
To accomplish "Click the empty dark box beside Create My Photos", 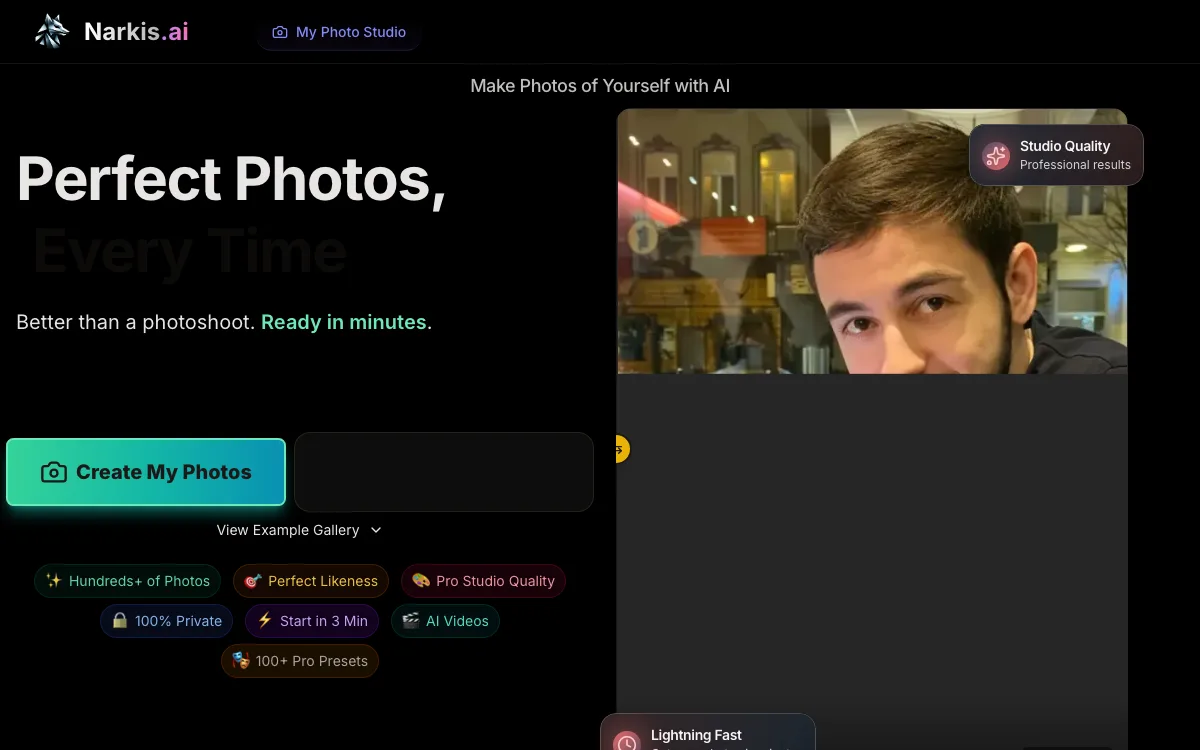I will (444, 472).
